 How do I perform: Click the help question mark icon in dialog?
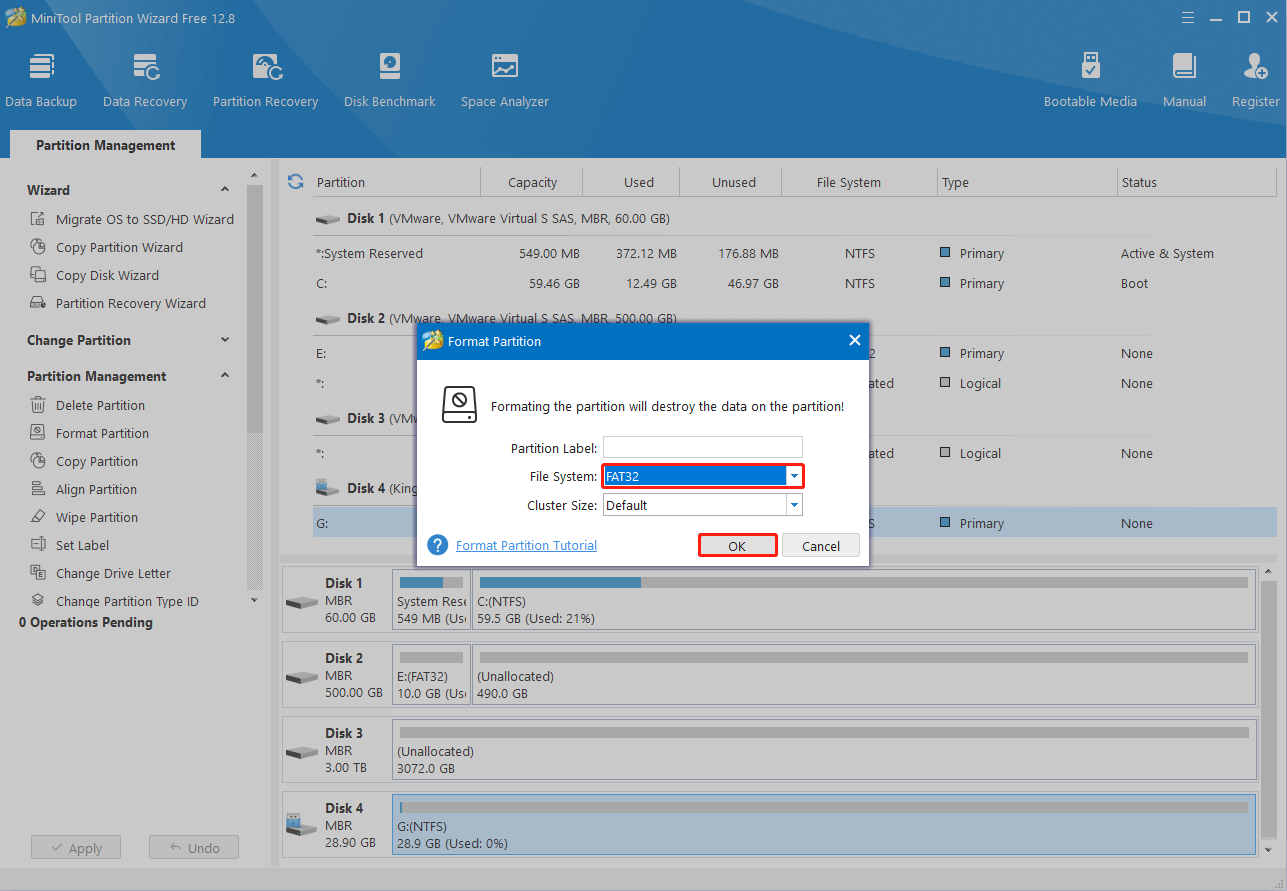(x=437, y=545)
